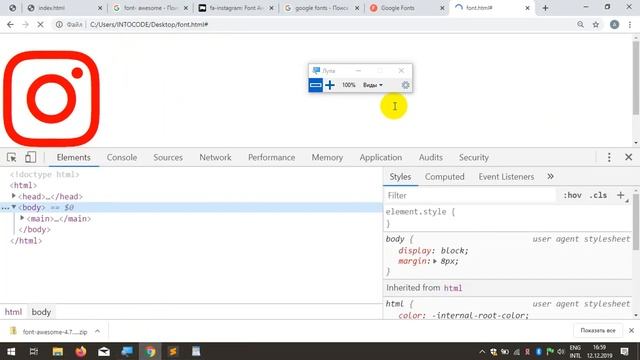Click the browser back arrow
This screenshot has height=360, width=640.
(x=10, y=24)
